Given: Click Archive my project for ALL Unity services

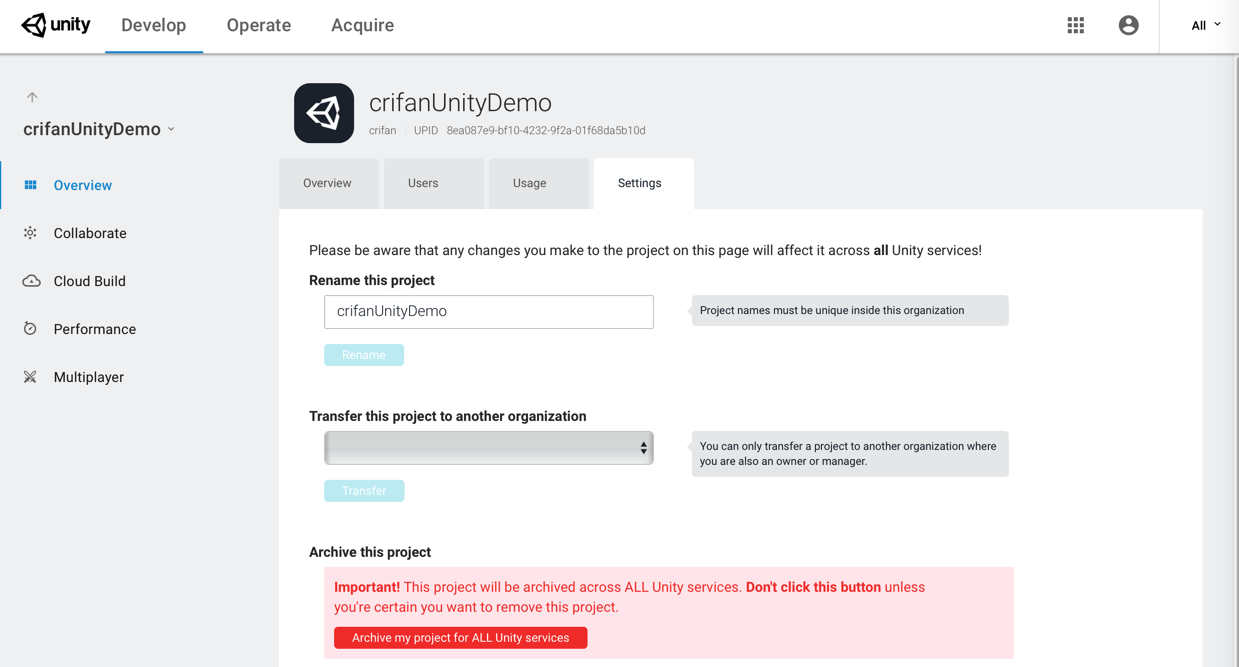Looking at the screenshot, I should (461, 638).
